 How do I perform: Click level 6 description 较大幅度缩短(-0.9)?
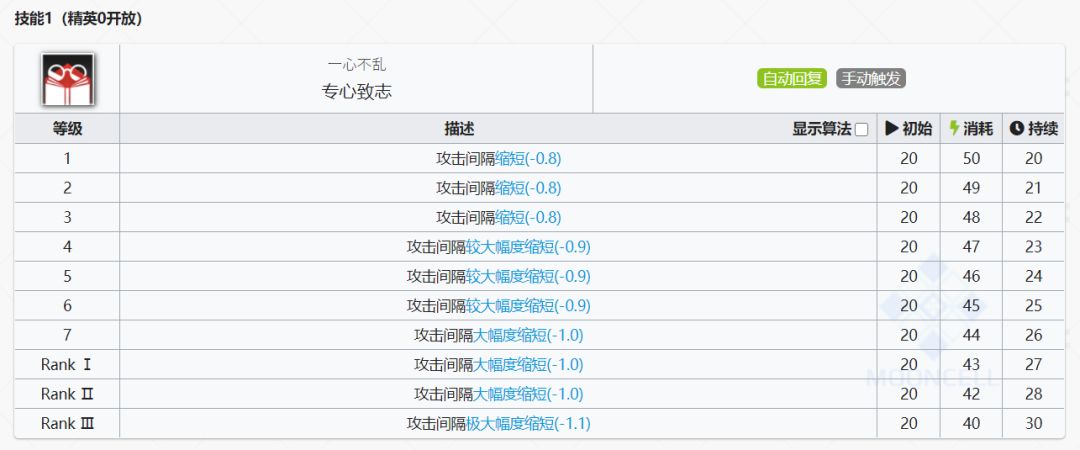click(528, 305)
